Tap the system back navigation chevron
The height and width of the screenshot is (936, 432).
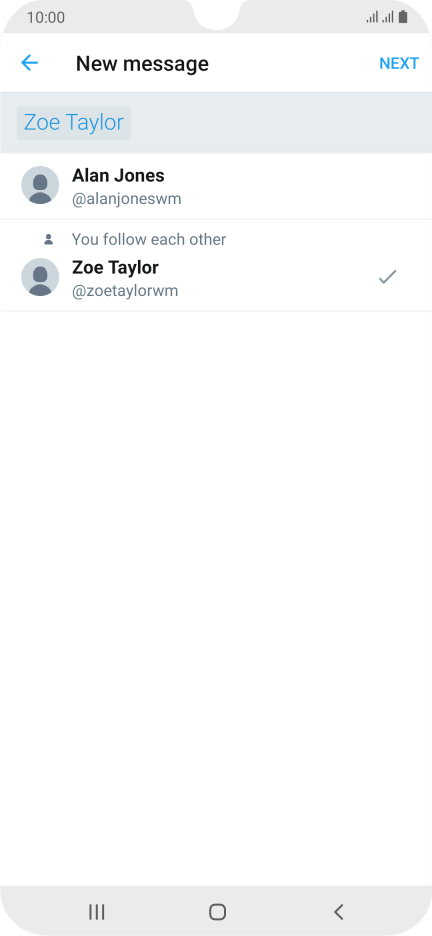(338, 912)
